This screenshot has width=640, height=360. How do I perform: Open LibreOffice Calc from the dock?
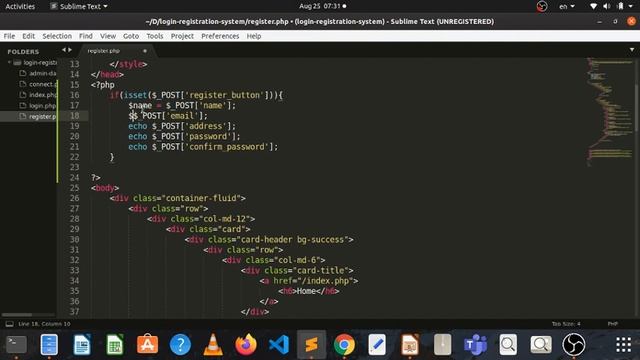point(115,344)
